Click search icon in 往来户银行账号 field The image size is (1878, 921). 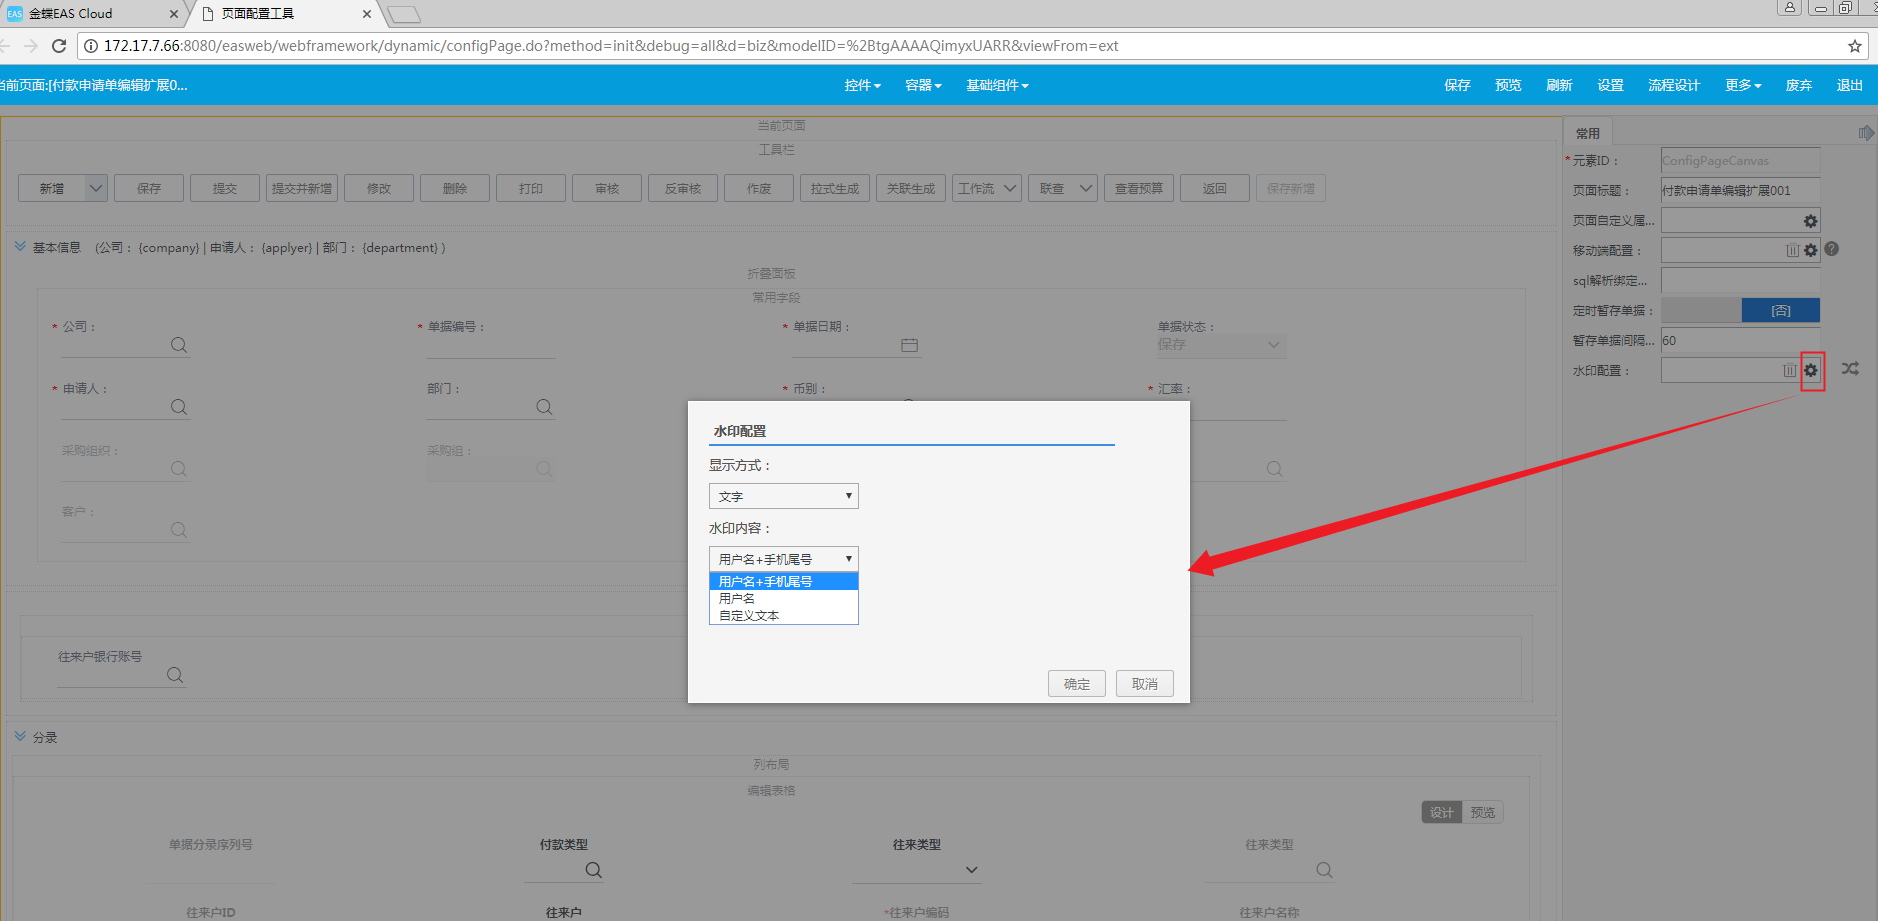175,675
